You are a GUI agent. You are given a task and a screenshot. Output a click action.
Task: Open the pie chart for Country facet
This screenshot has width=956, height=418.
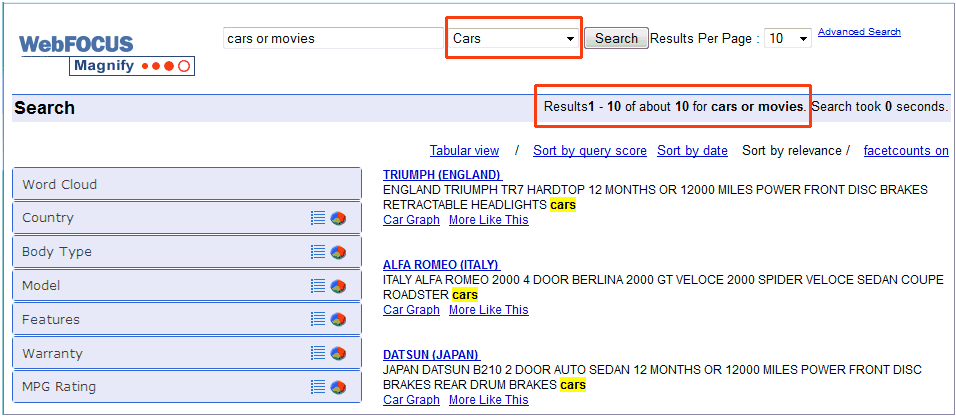click(x=338, y=218)
